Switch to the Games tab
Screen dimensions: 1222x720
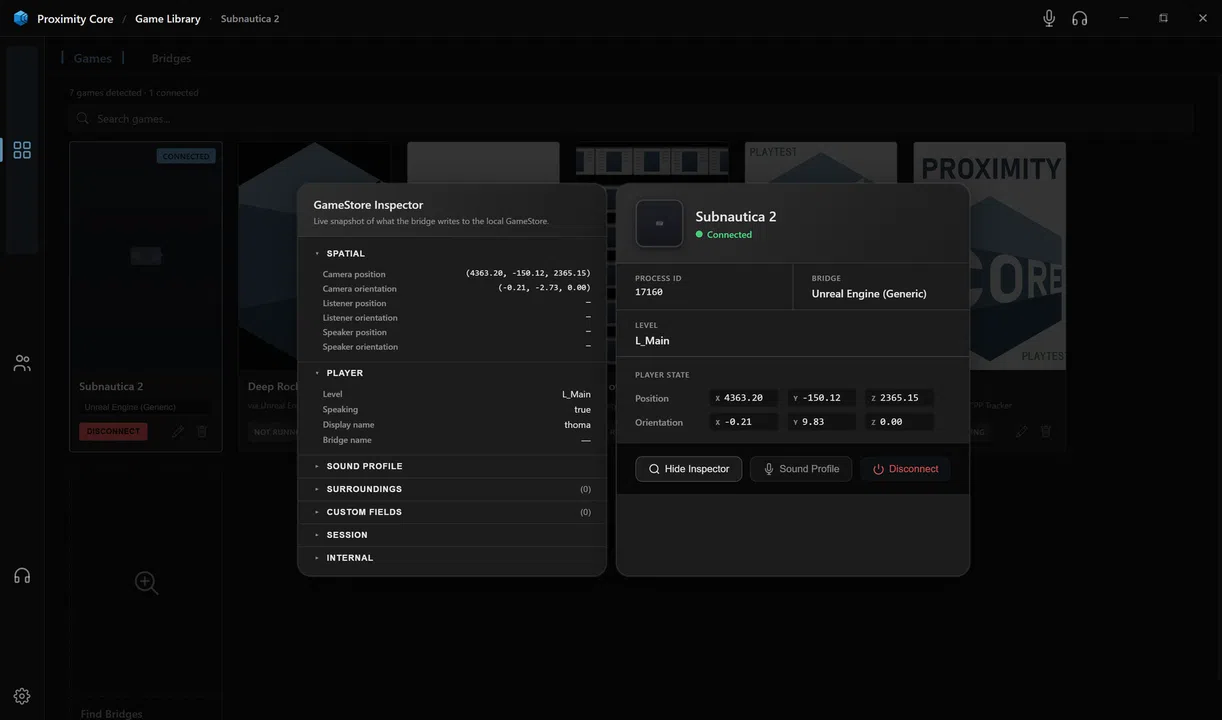(x=93, y=58)
